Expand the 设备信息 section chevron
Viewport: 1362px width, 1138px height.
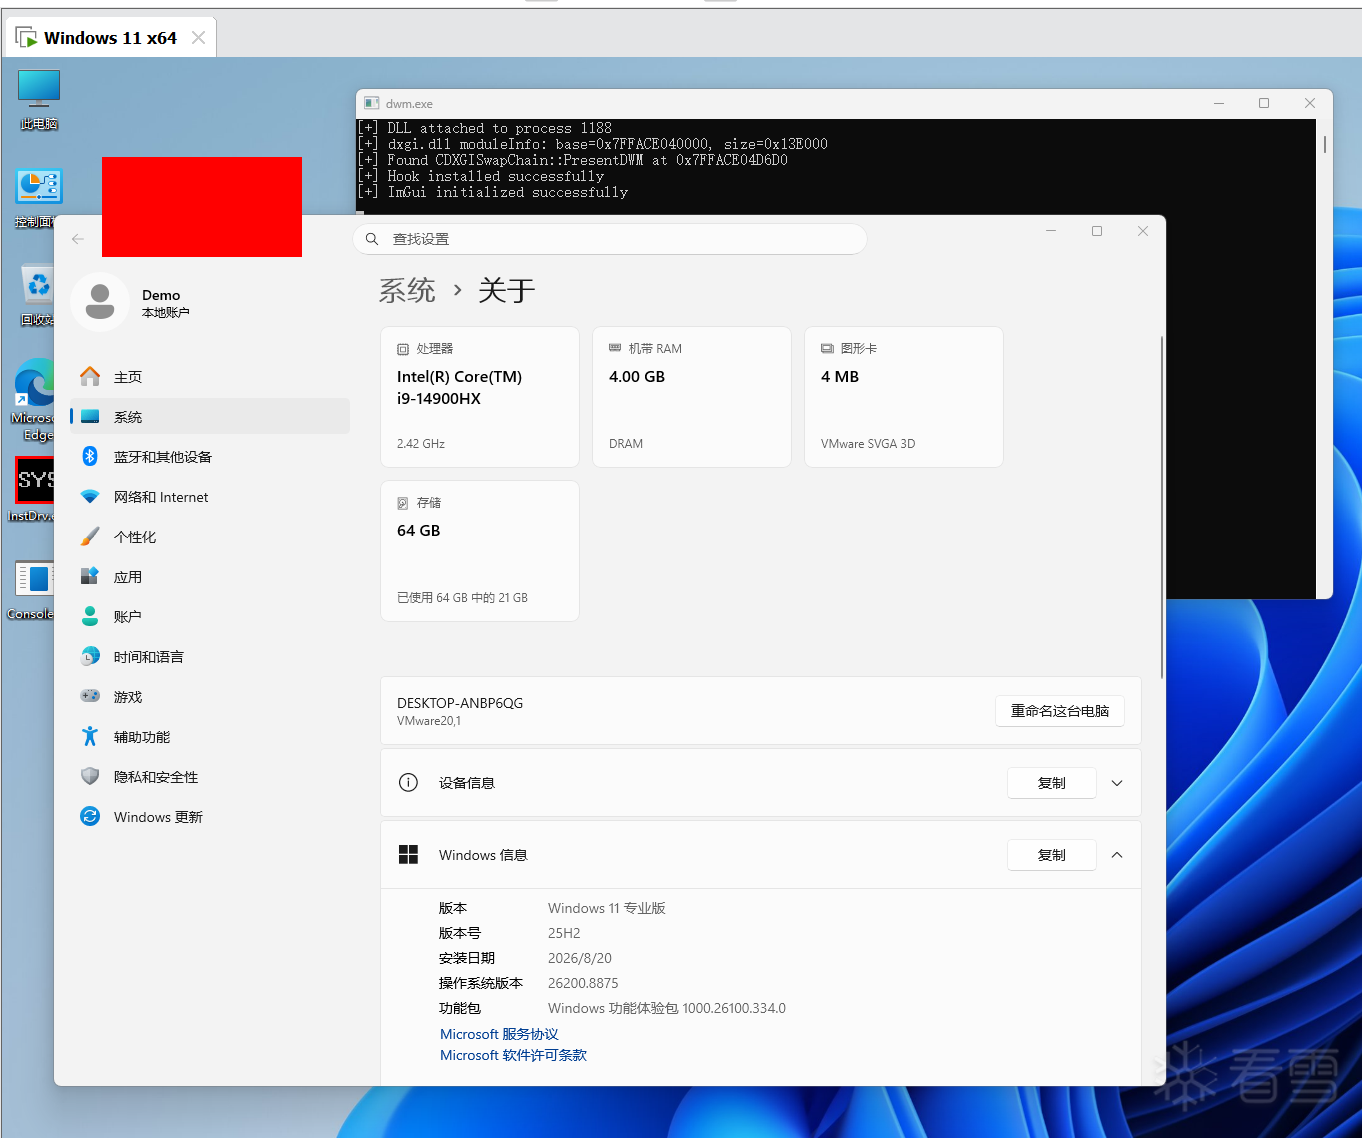click(x=1117, y=783)
